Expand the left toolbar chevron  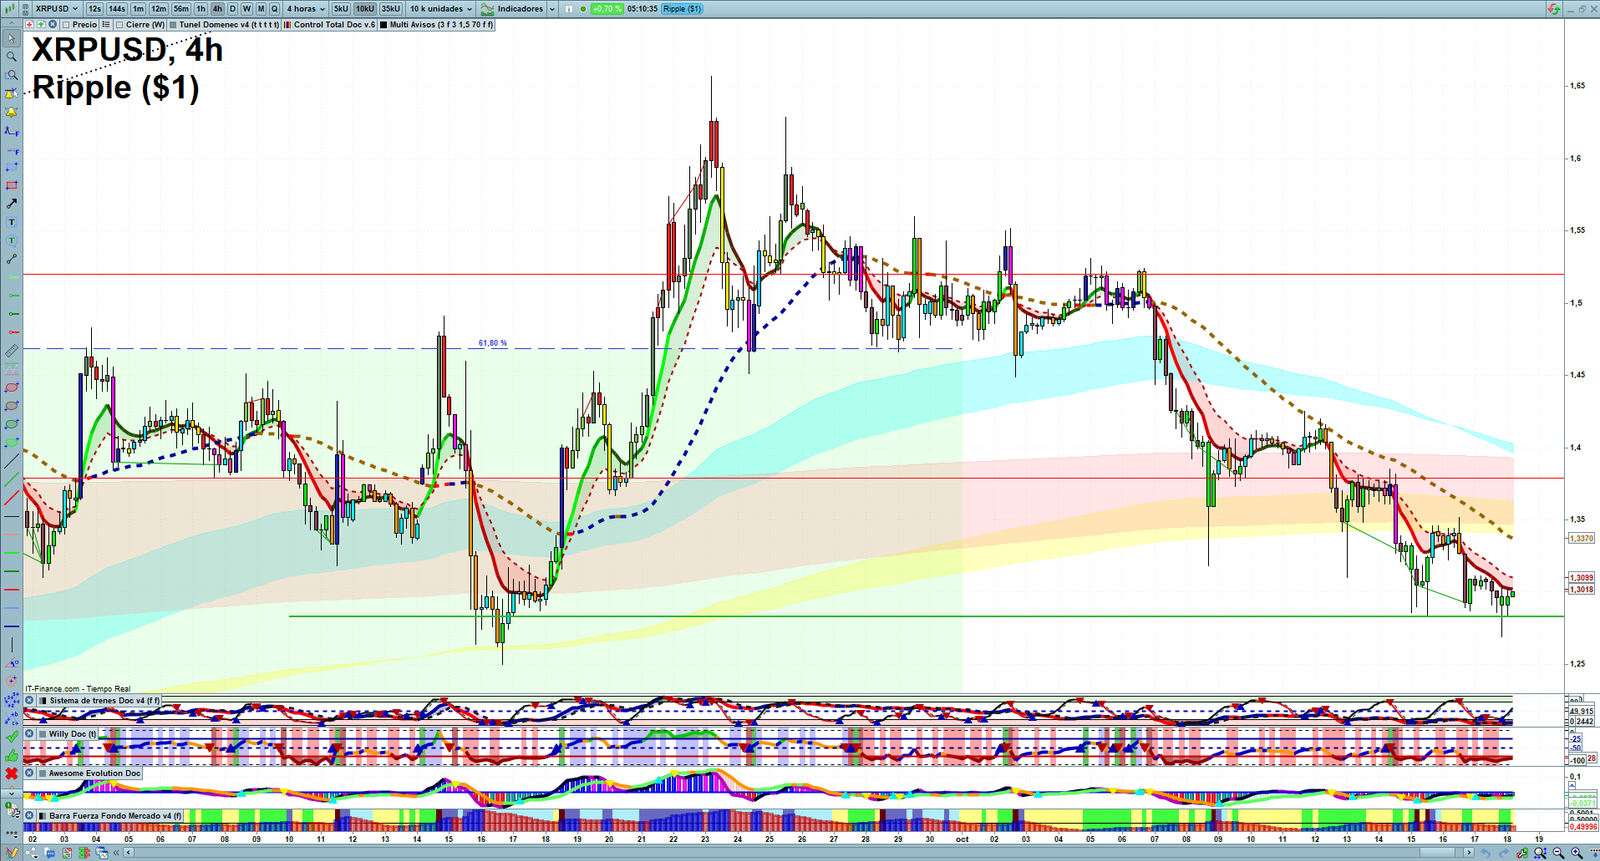12,793
